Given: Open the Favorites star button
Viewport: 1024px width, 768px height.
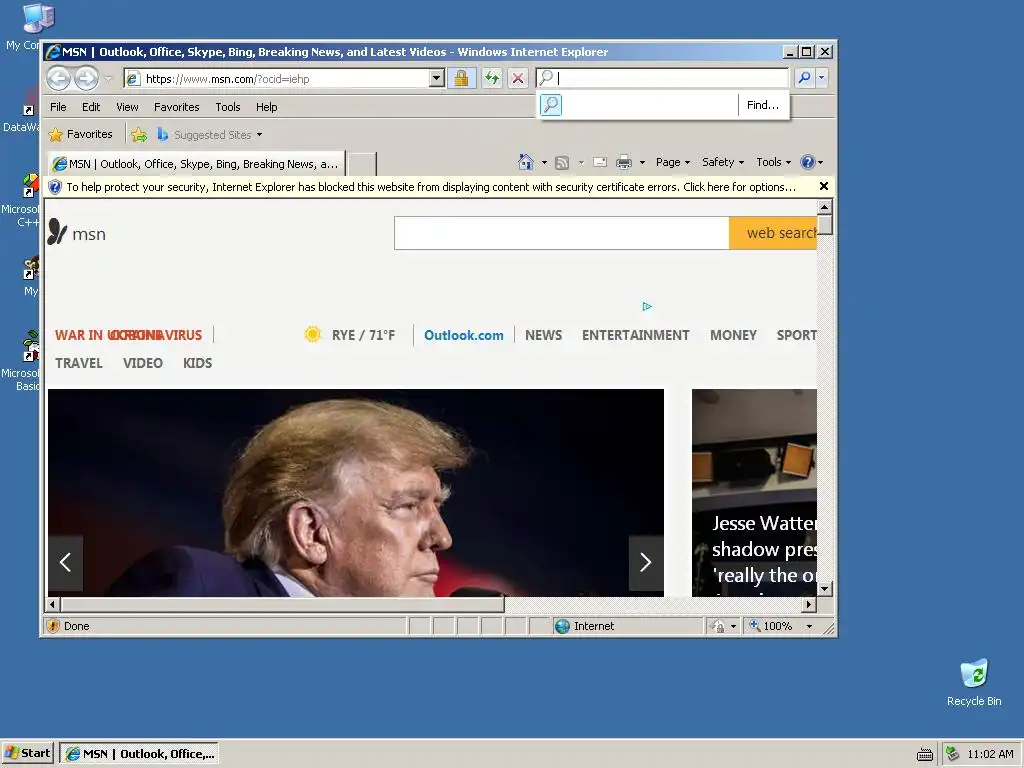Looking at the screenshot, I should tap(81, 135).
